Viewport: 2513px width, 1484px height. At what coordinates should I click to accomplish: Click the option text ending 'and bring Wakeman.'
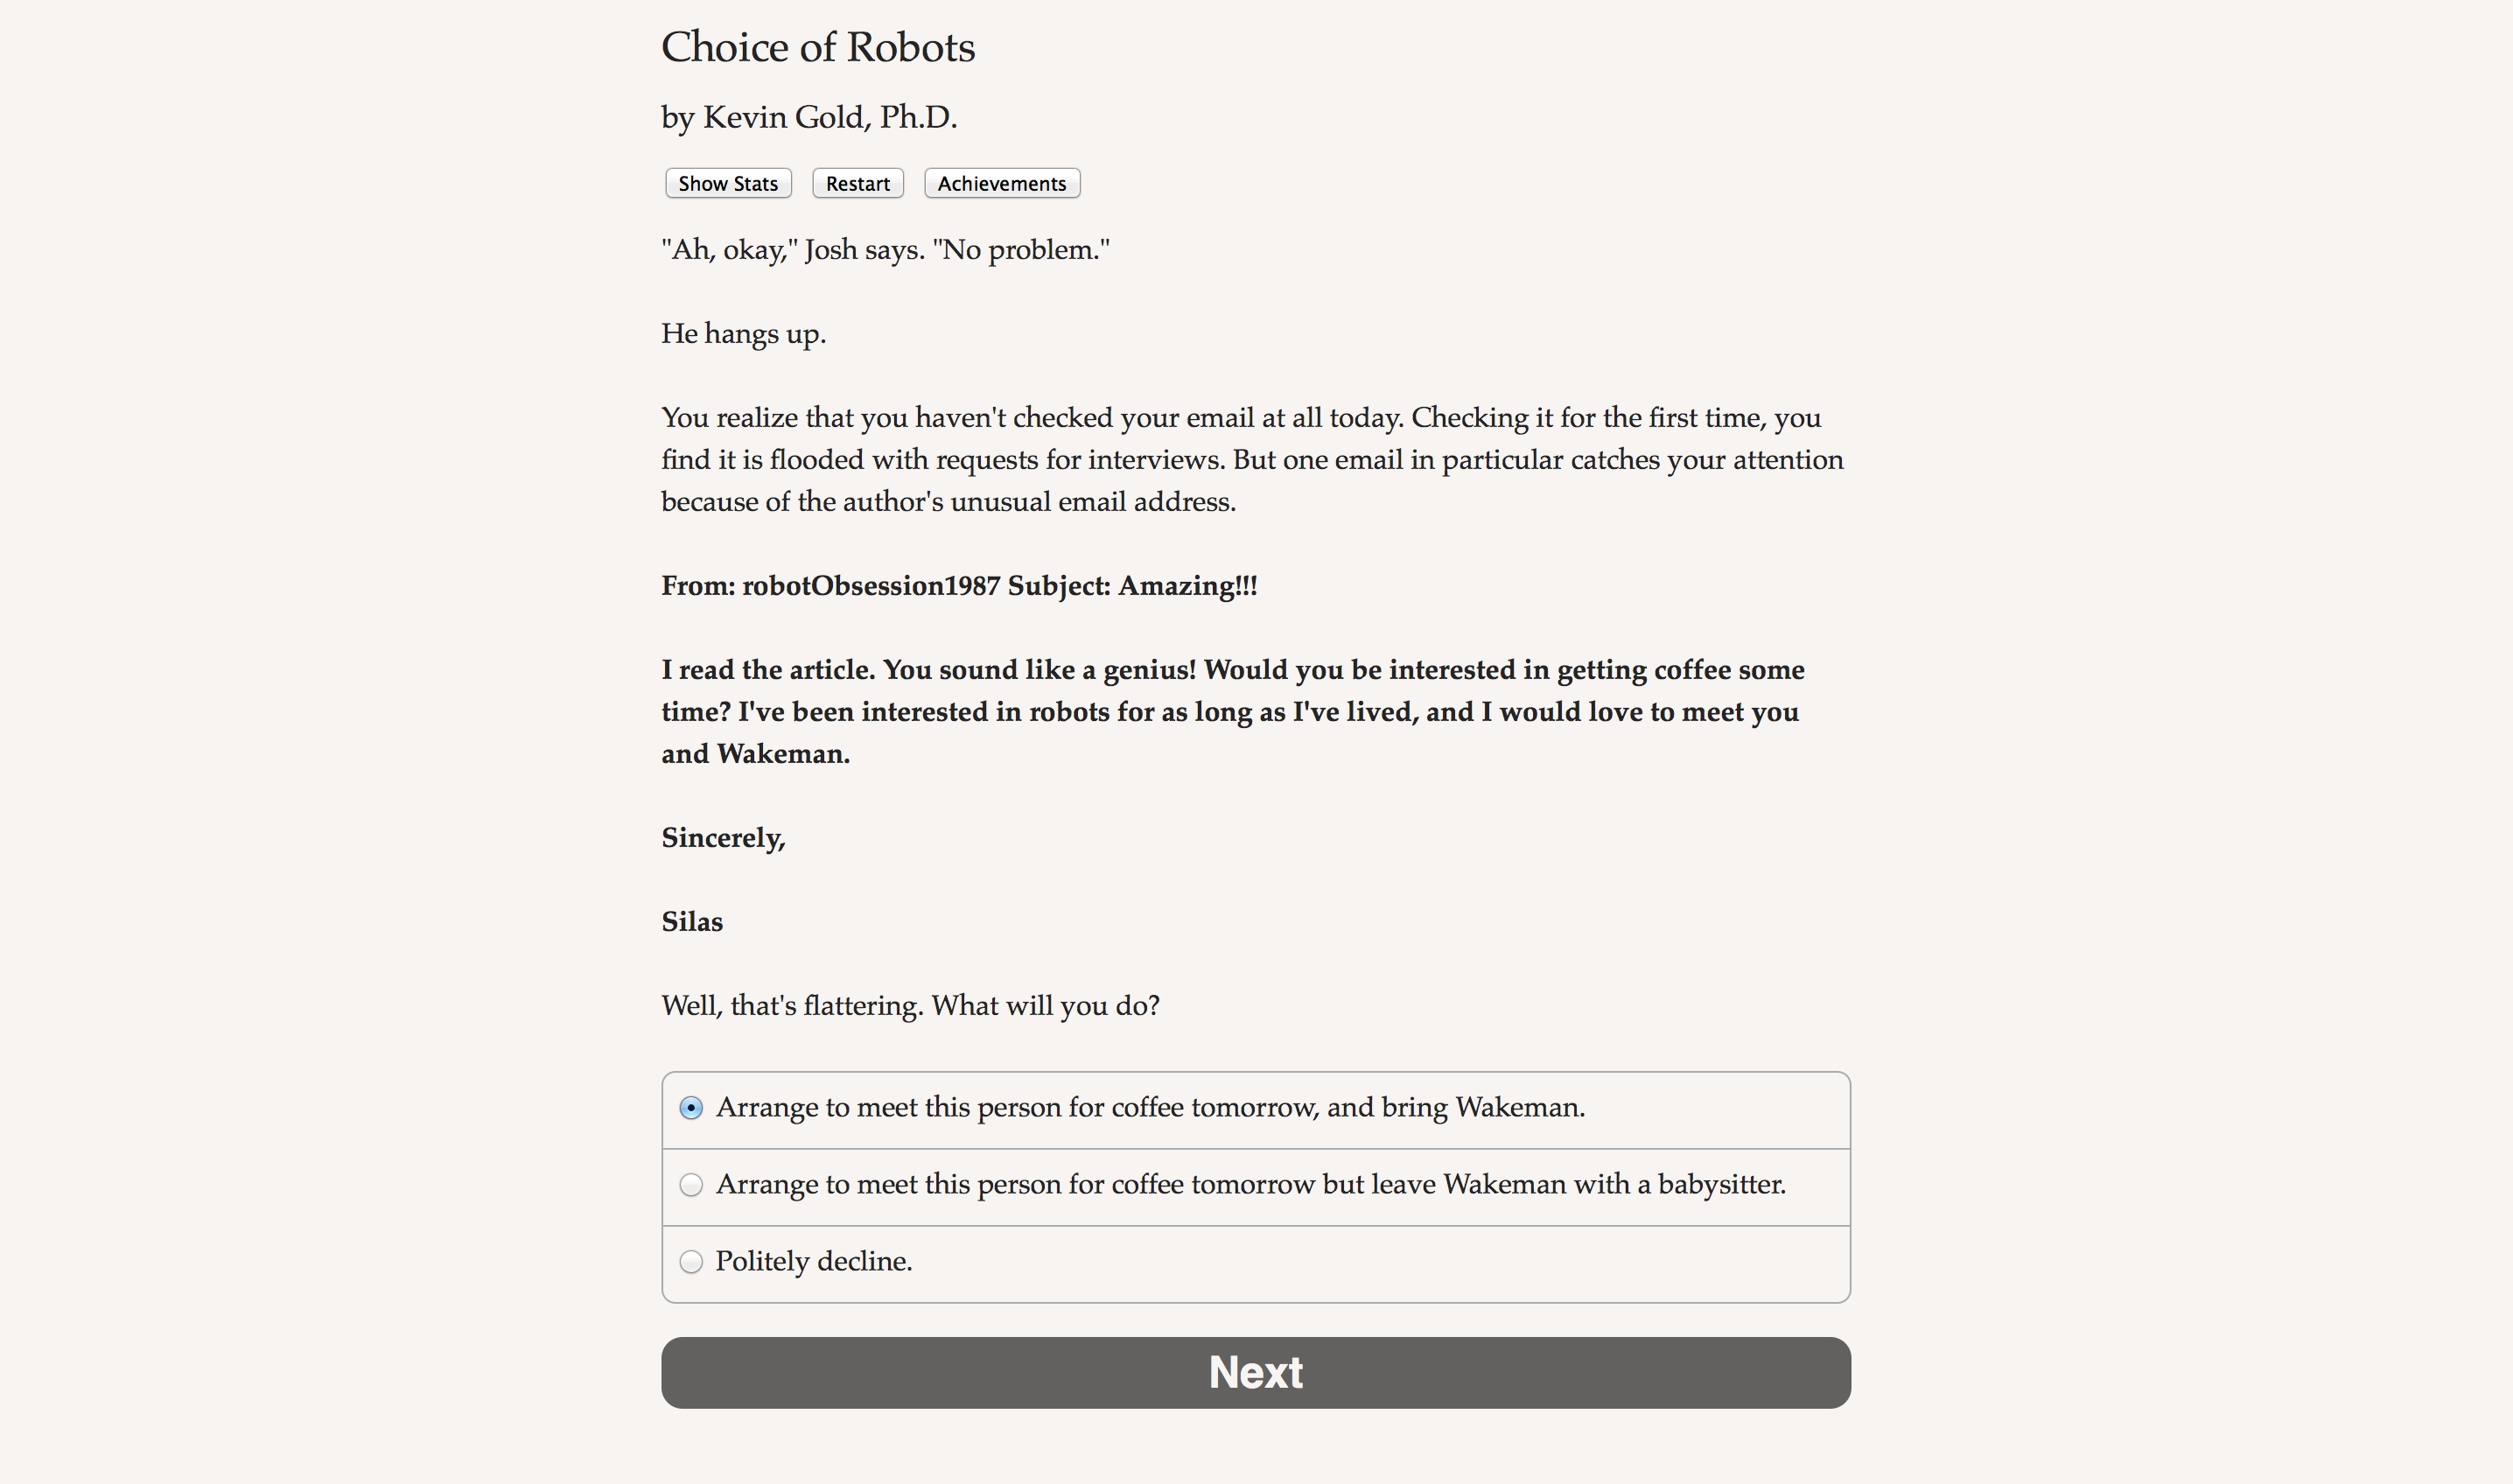1150,1108
